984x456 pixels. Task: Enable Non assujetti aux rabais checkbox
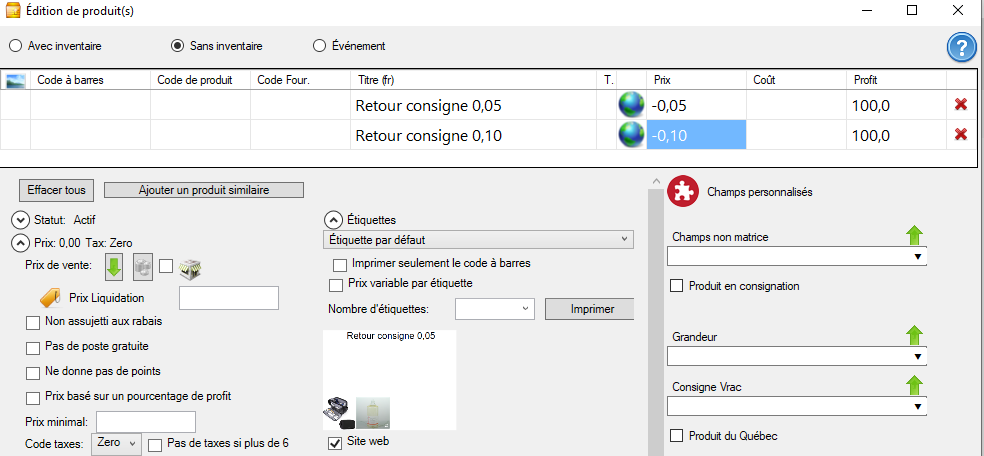[x=33, y=323]
